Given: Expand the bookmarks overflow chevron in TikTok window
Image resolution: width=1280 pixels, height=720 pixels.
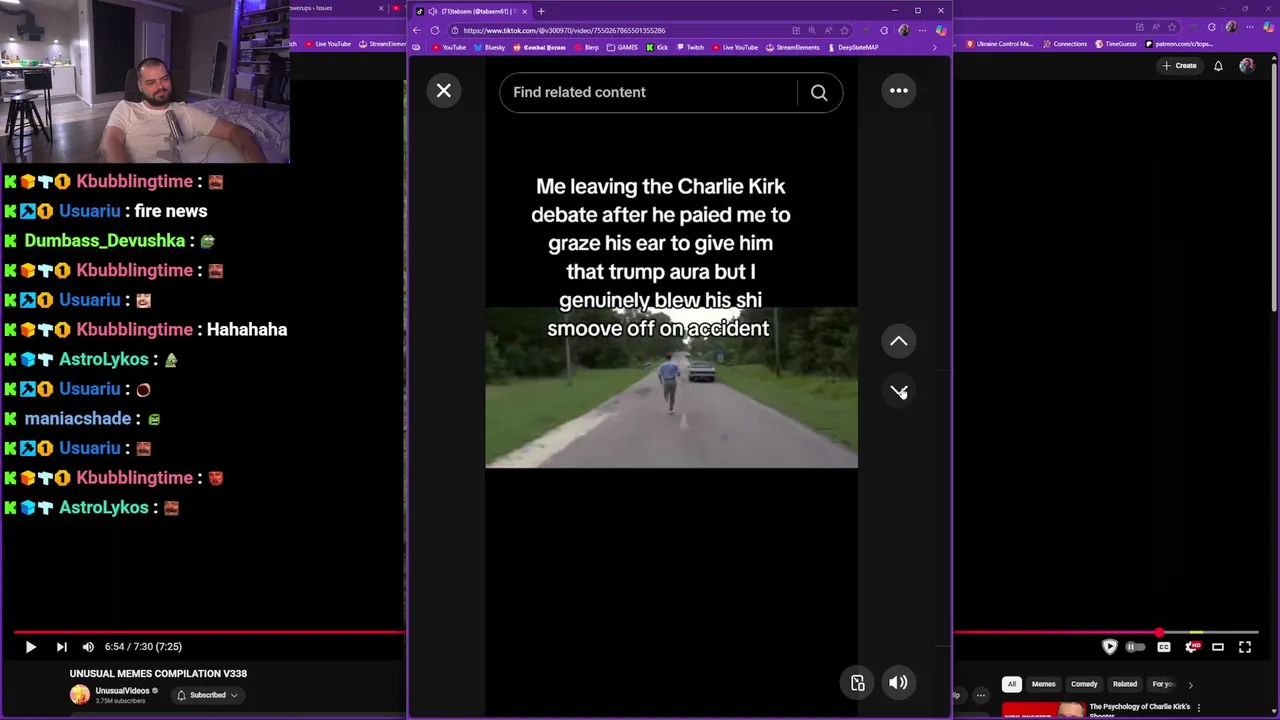Looking at the screenshot, I should coord(935,47).
